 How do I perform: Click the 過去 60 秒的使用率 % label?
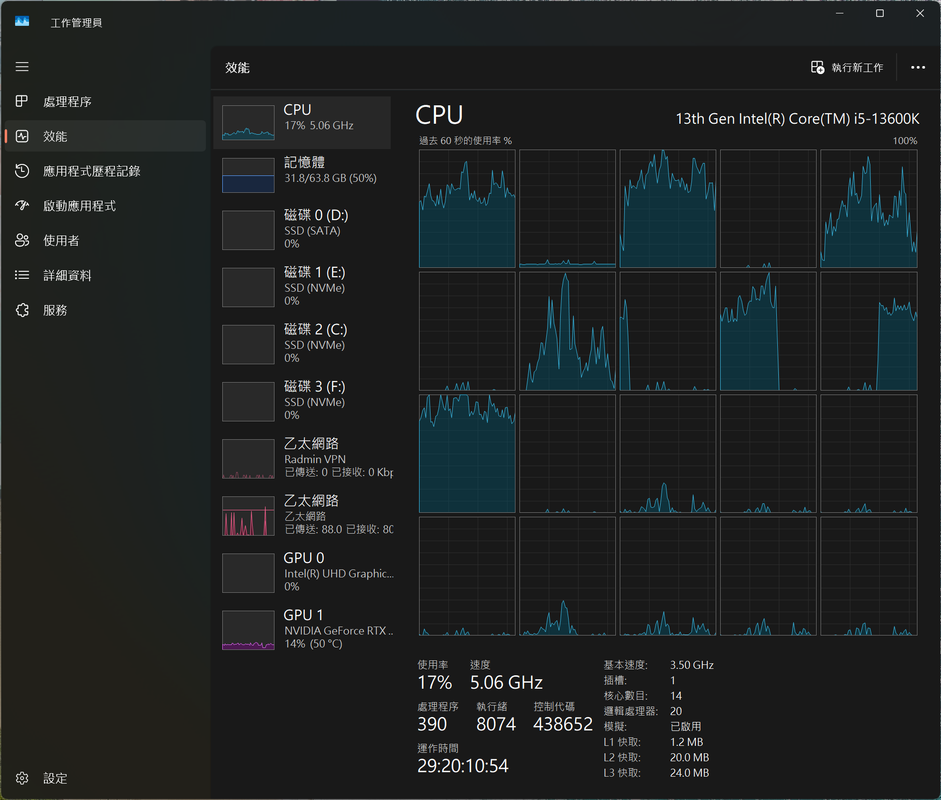(465, 140)
